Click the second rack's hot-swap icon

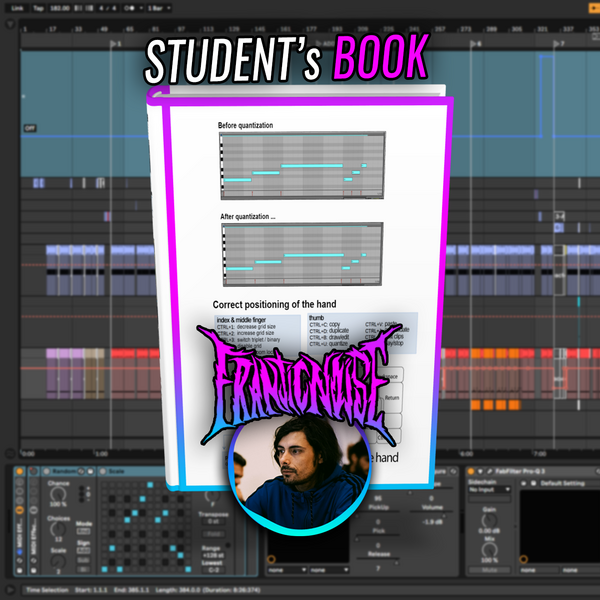click(34, 561)
